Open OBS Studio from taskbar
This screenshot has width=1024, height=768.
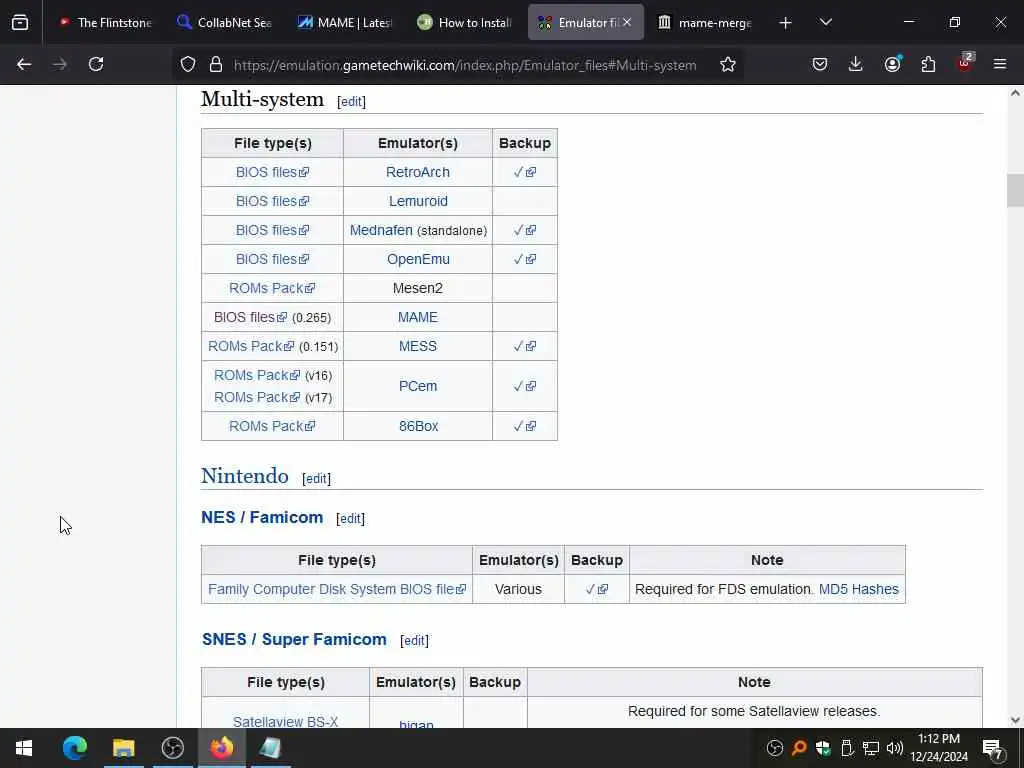172,748
